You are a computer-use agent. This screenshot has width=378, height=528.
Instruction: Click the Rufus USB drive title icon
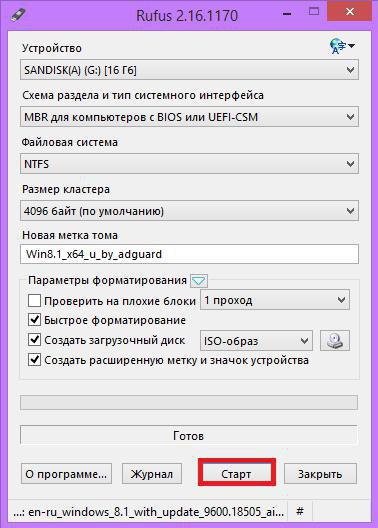18,15
